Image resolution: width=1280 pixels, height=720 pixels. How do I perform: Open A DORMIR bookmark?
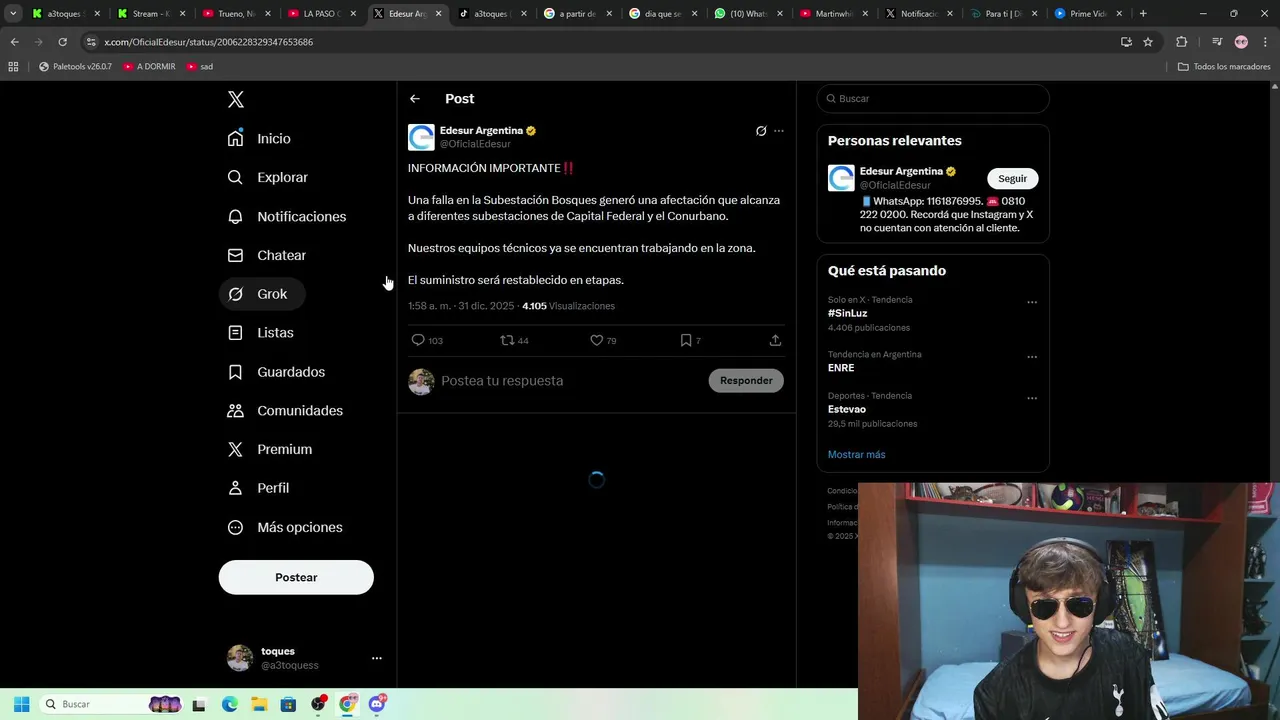click(x=149, y=67)
